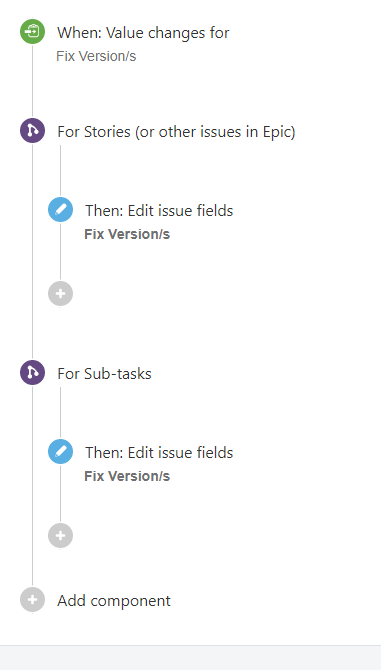This screenshot has width=381, height=670.
Task: Open first "Then: Edit issue fields" action
Action: click(159, 211)
